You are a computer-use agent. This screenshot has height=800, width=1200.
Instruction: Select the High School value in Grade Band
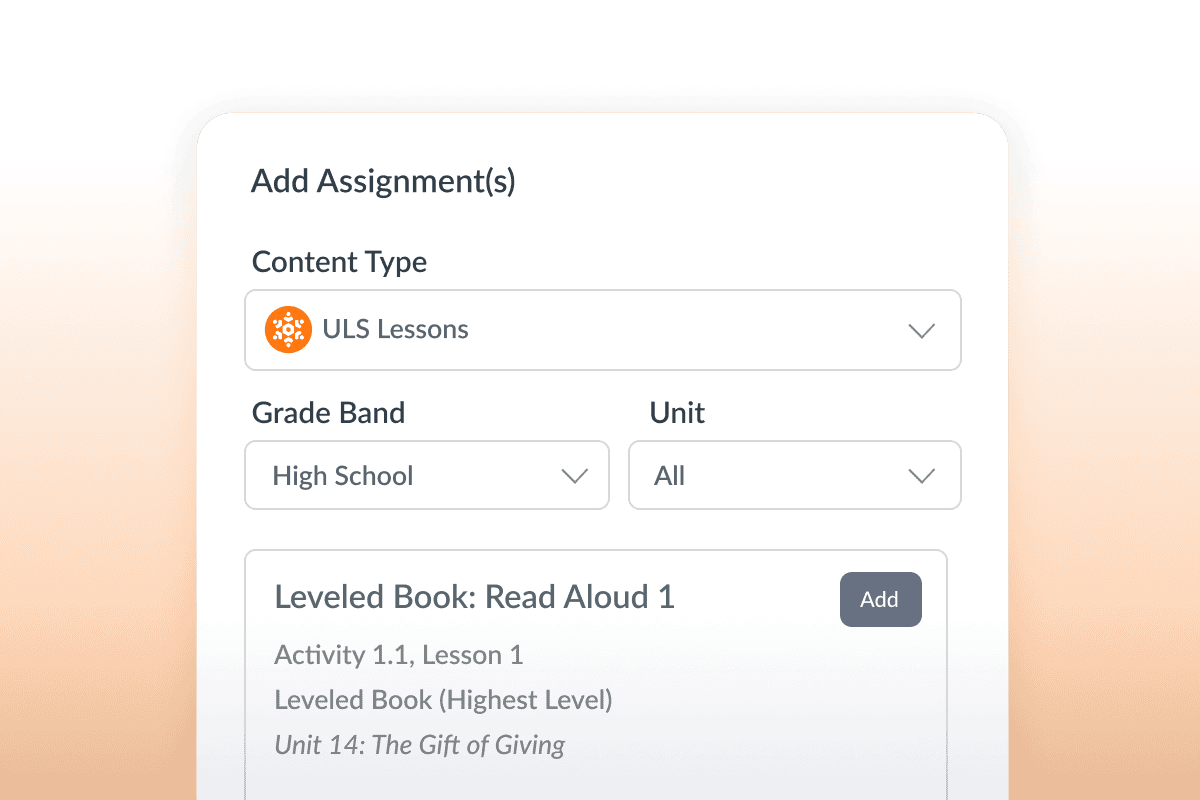pyautogui.click(x=343, y=475)
